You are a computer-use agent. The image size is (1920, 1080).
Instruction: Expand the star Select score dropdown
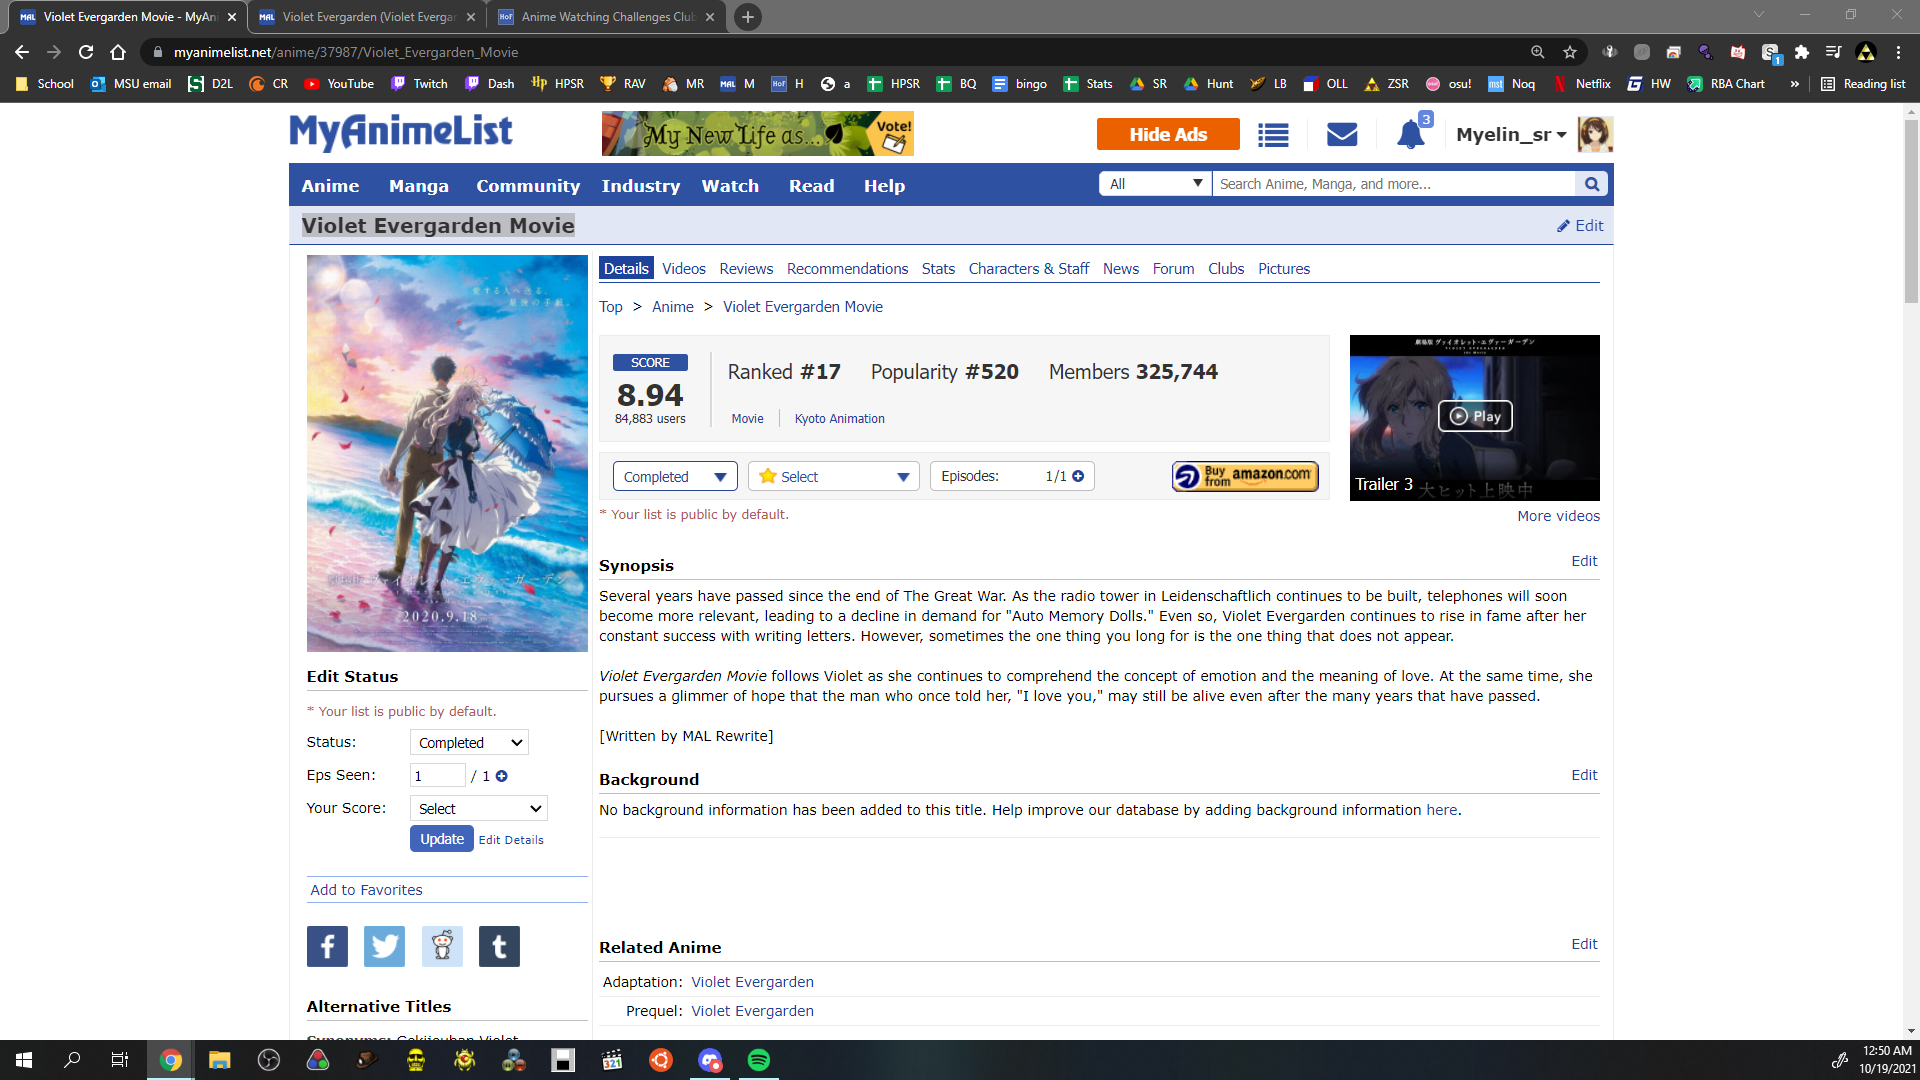point(833,476)
